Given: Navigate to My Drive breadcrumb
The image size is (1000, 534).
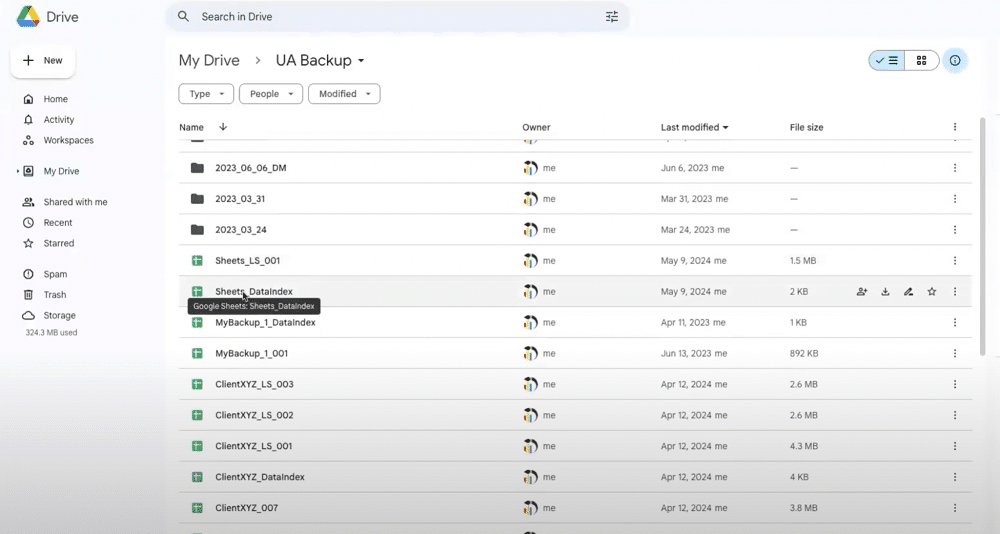Looking at the screenshot, I should click(209, 61).
